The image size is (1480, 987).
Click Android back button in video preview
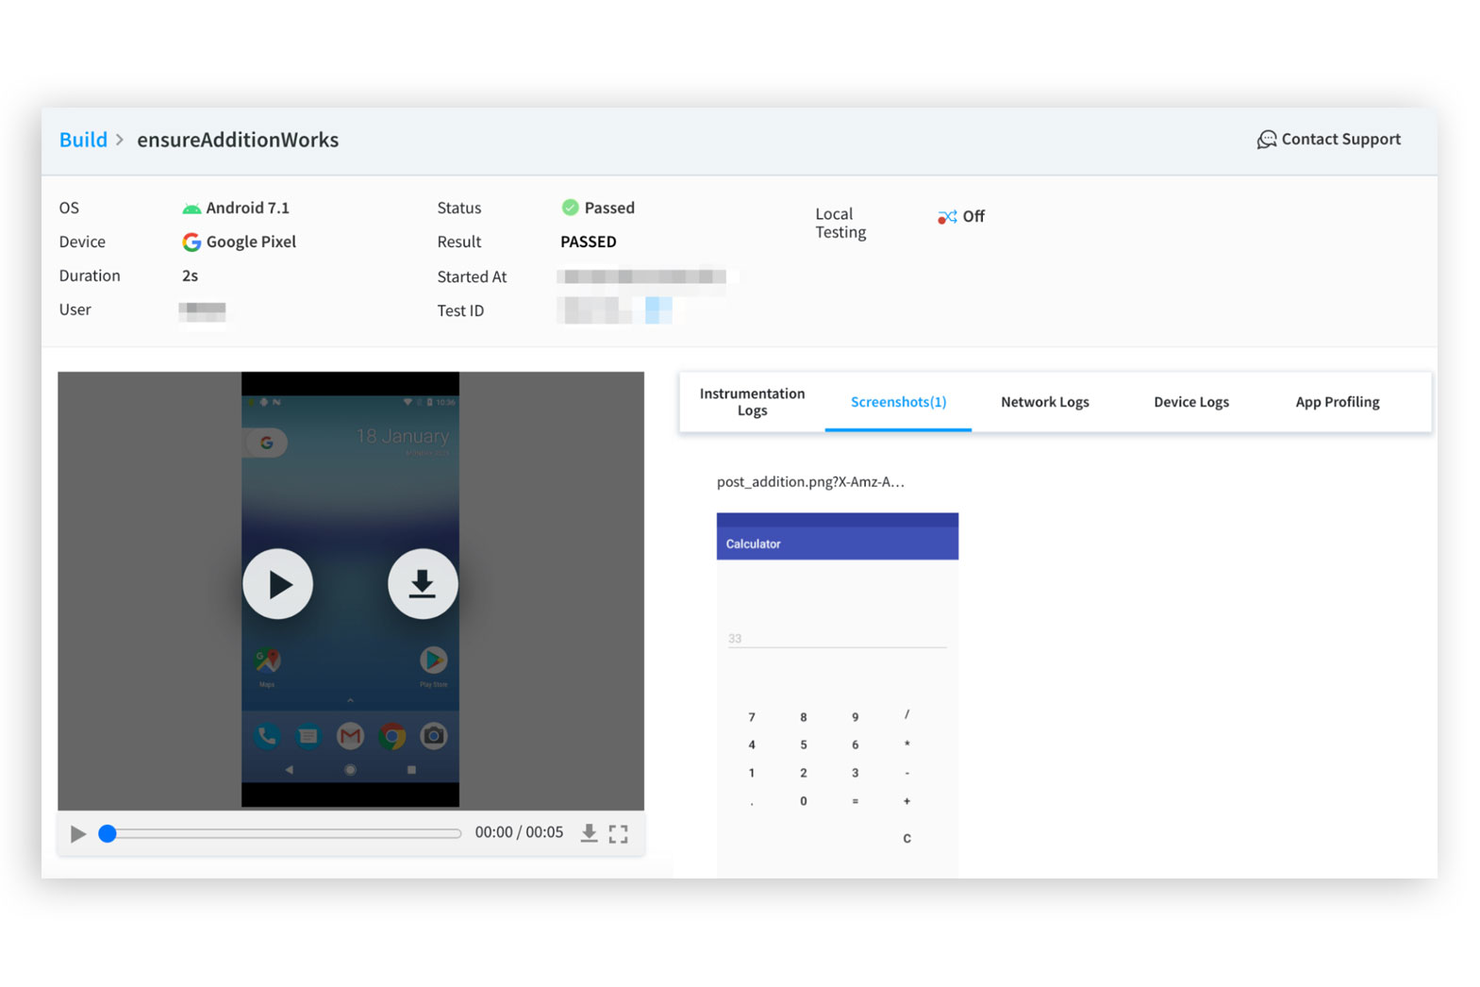289,770
